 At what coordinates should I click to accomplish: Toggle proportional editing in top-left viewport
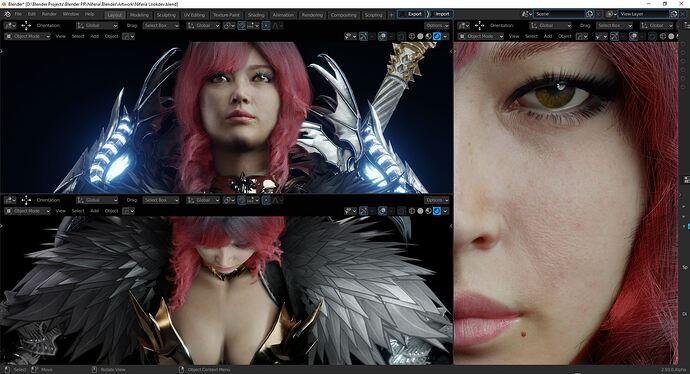(266, 26)
